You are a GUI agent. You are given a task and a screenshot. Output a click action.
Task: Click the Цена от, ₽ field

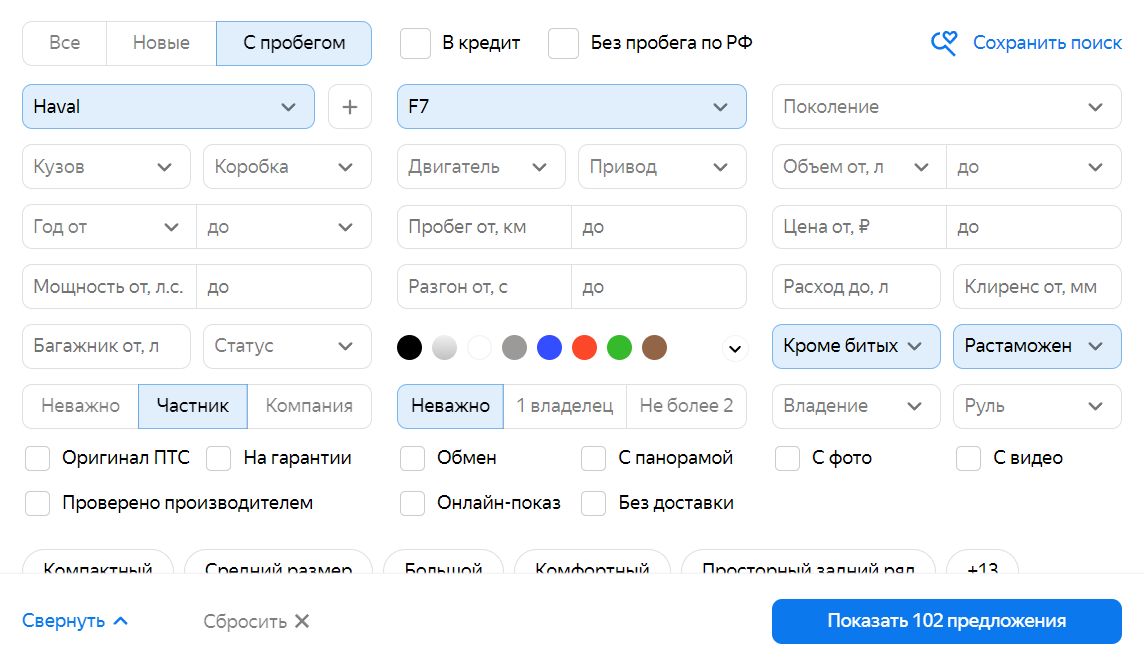coord(859,227)
